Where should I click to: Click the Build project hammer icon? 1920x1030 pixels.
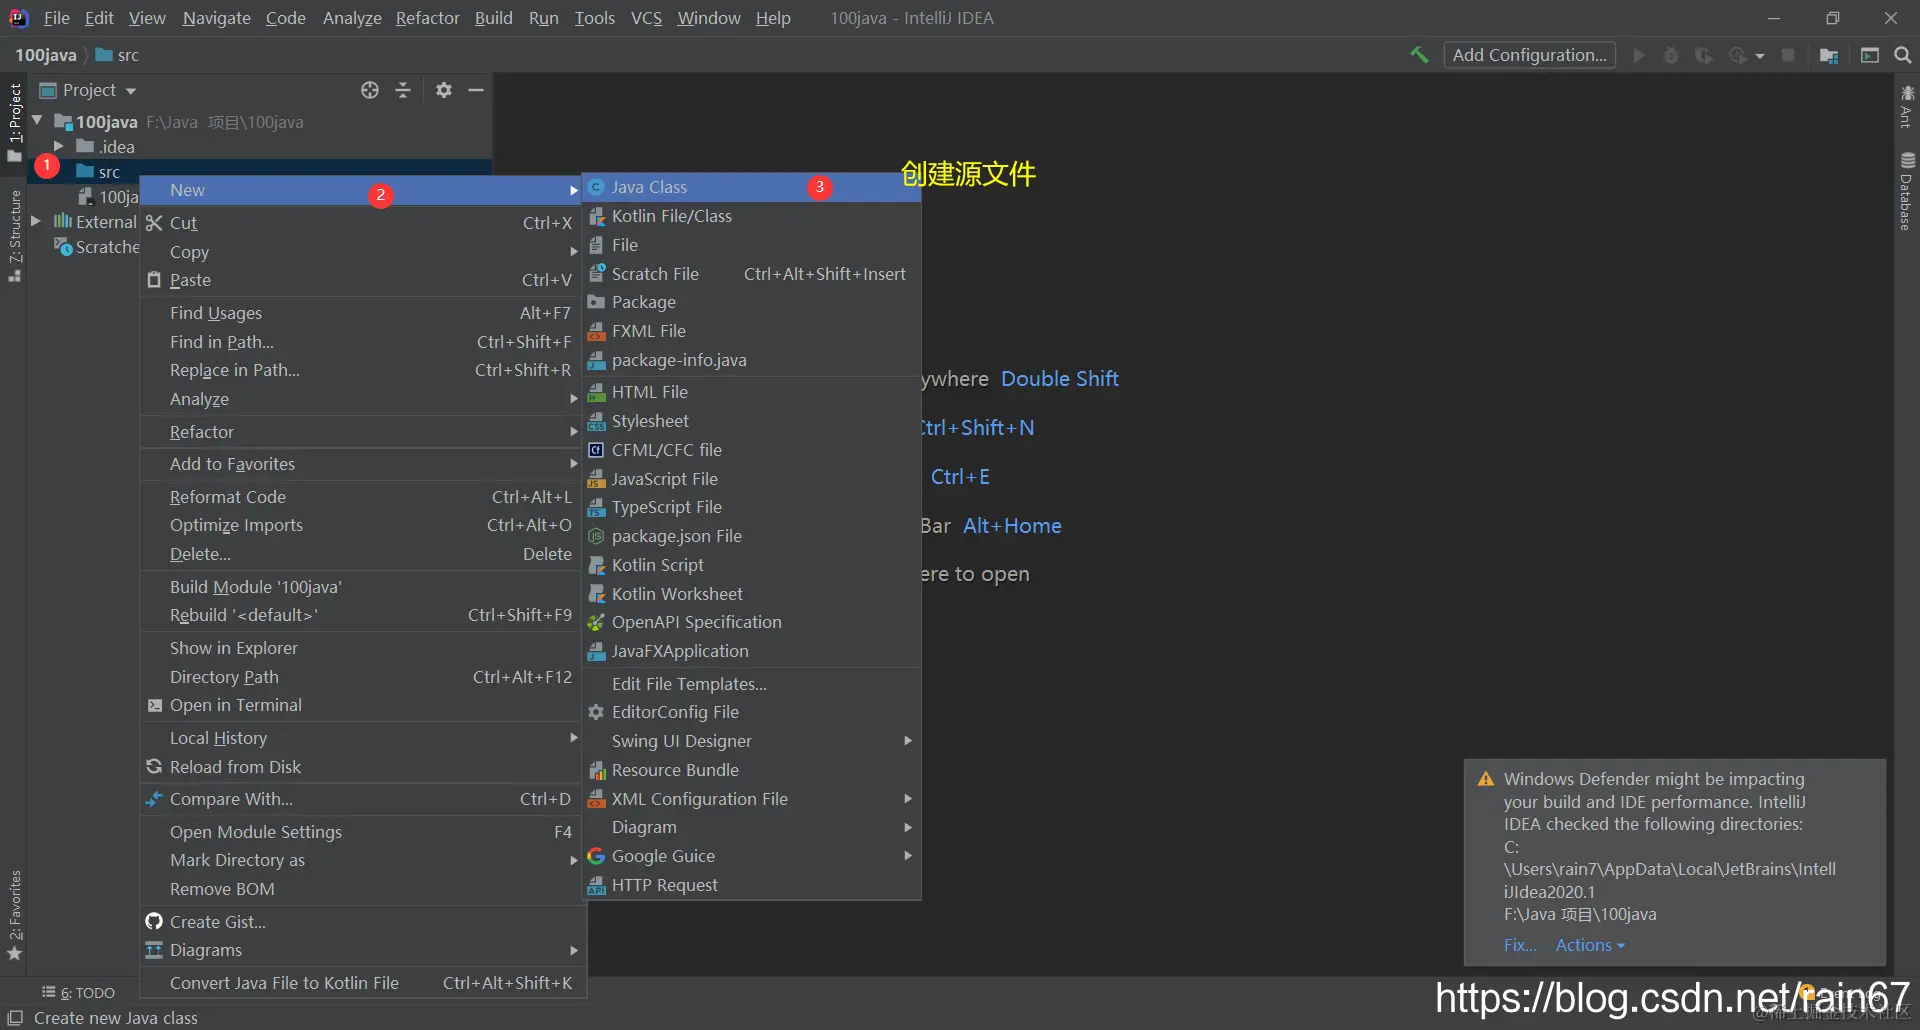pyautogui.click(x=1419, y=55)
